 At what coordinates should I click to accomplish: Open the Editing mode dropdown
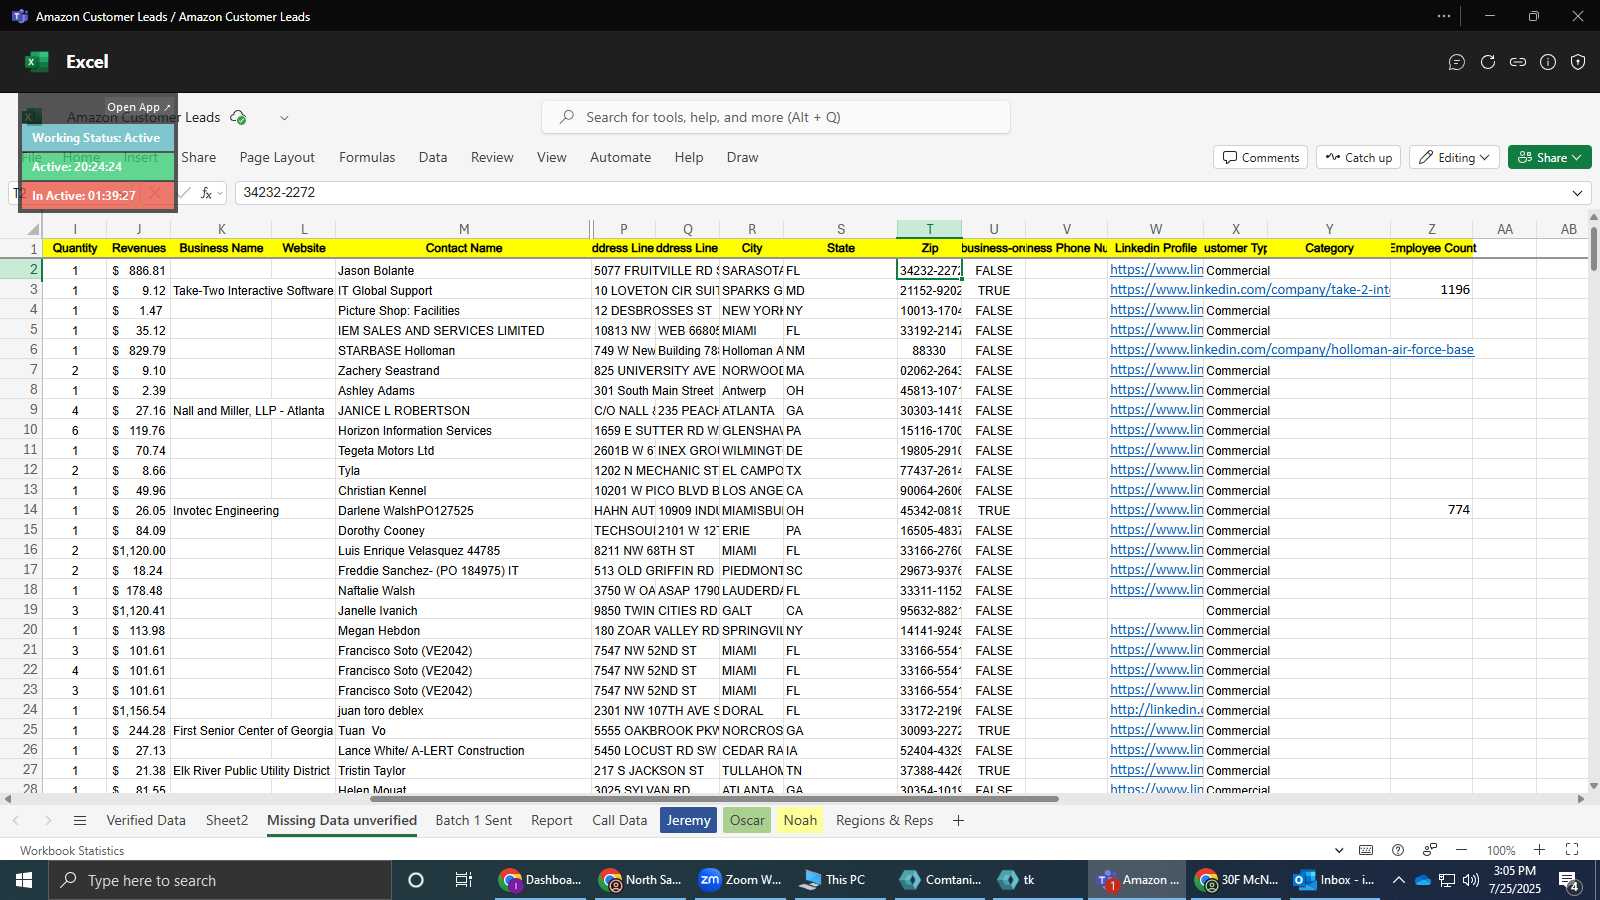point(1456,157)
